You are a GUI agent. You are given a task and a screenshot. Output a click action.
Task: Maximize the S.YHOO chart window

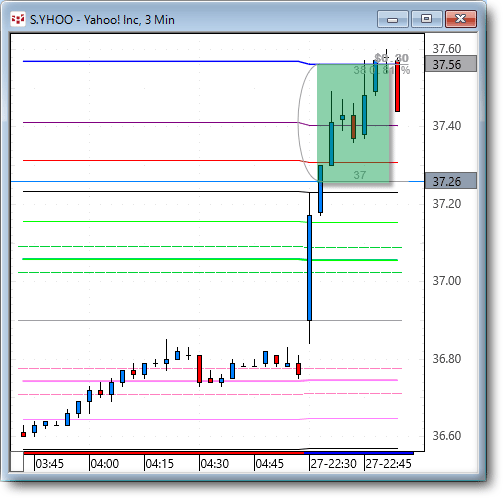click(426, 19)
